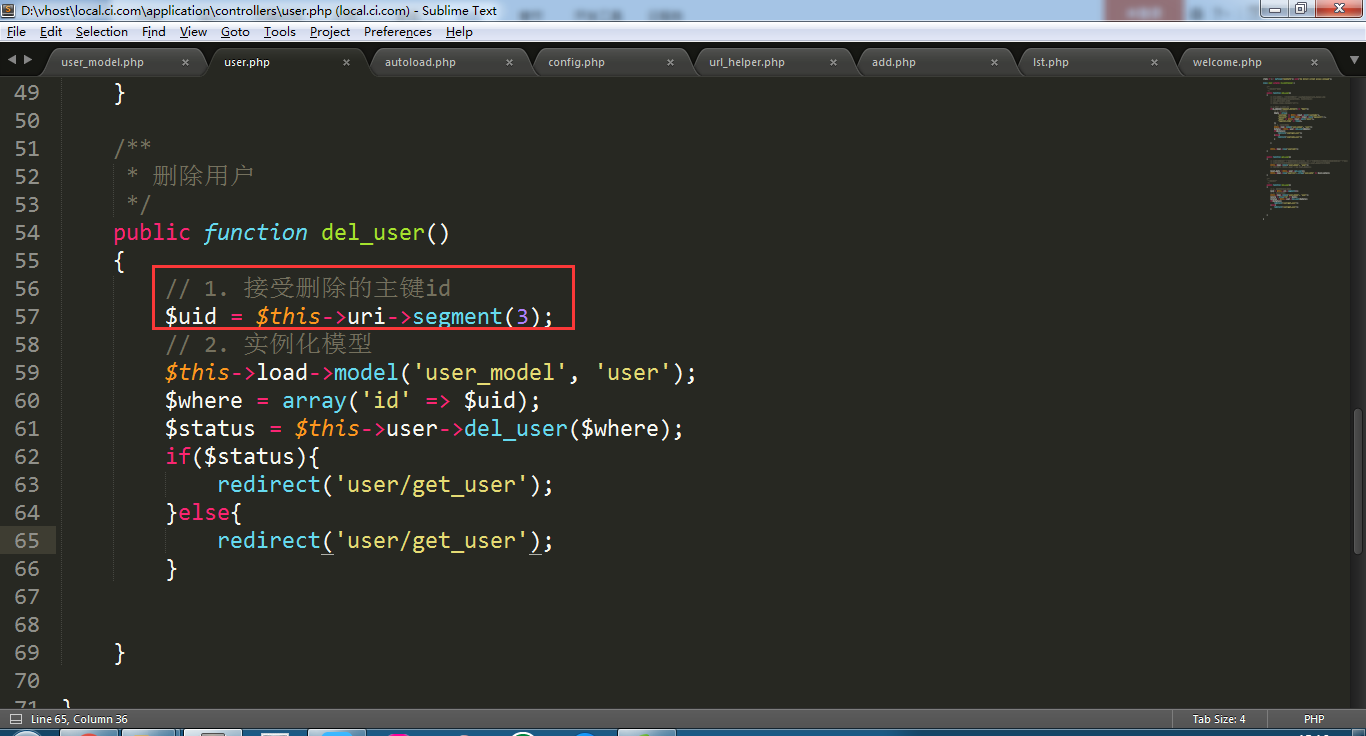This screenshot has width=1366, height=736.
Task: Open the Goto menu
Action: click(235, 32)
